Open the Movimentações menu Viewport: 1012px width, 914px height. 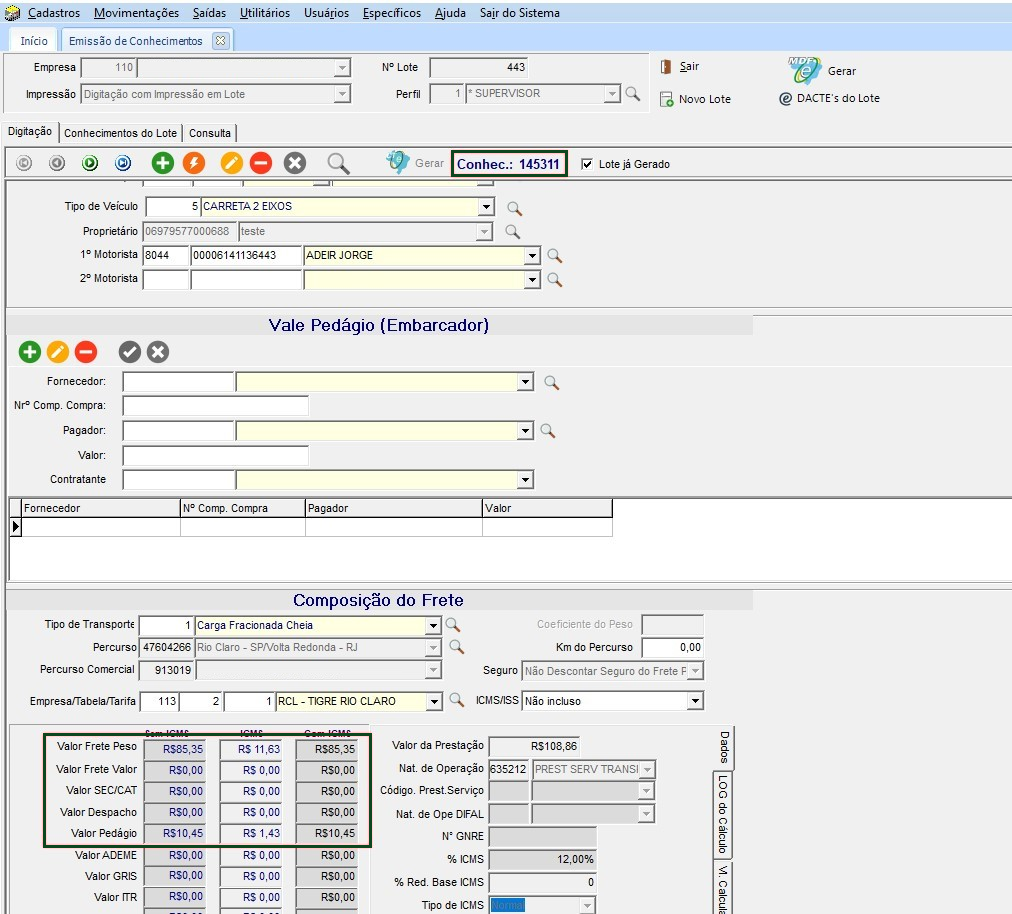point(136,13)
